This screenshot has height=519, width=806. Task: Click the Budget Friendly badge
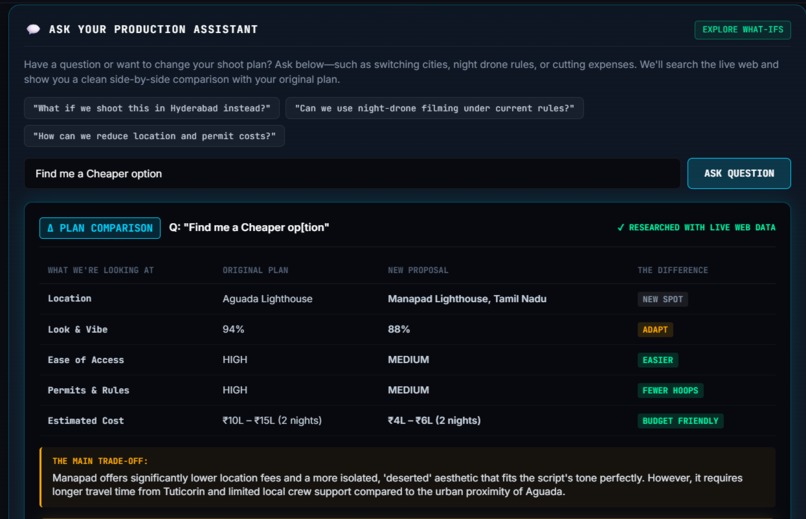(x=680, y=421)
